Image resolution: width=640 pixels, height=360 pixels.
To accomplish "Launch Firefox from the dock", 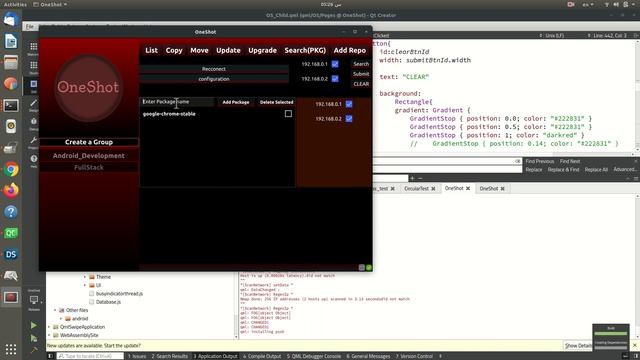I will (x=11, y=190).
